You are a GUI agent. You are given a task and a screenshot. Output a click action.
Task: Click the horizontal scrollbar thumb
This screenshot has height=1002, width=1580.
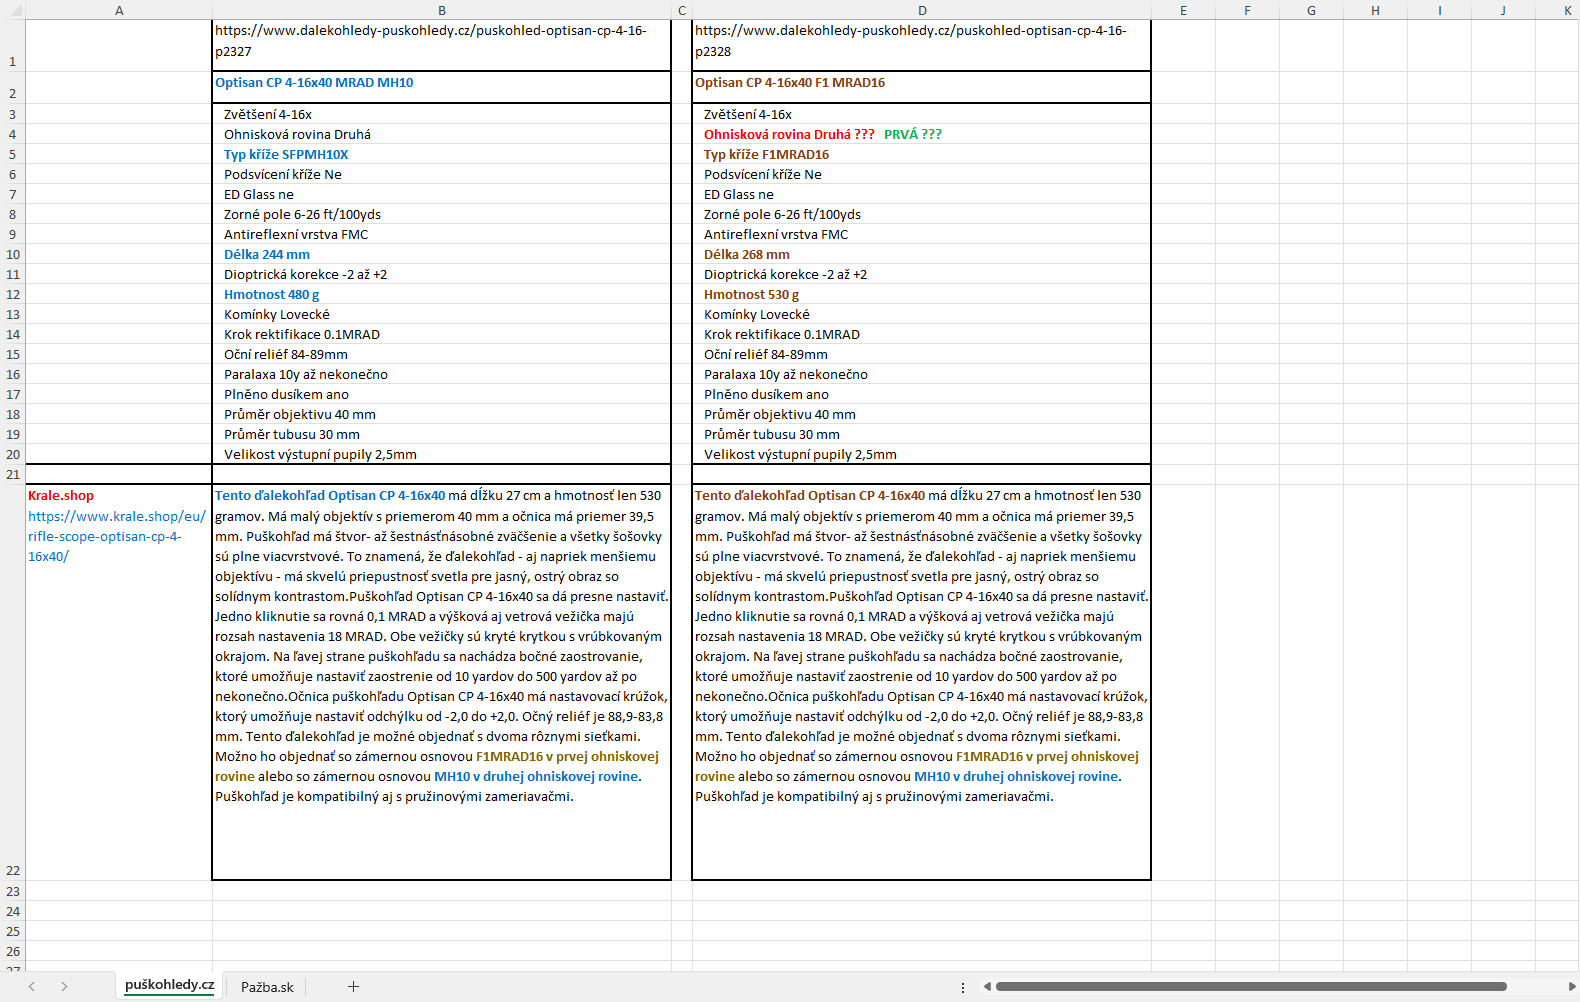1250,987
